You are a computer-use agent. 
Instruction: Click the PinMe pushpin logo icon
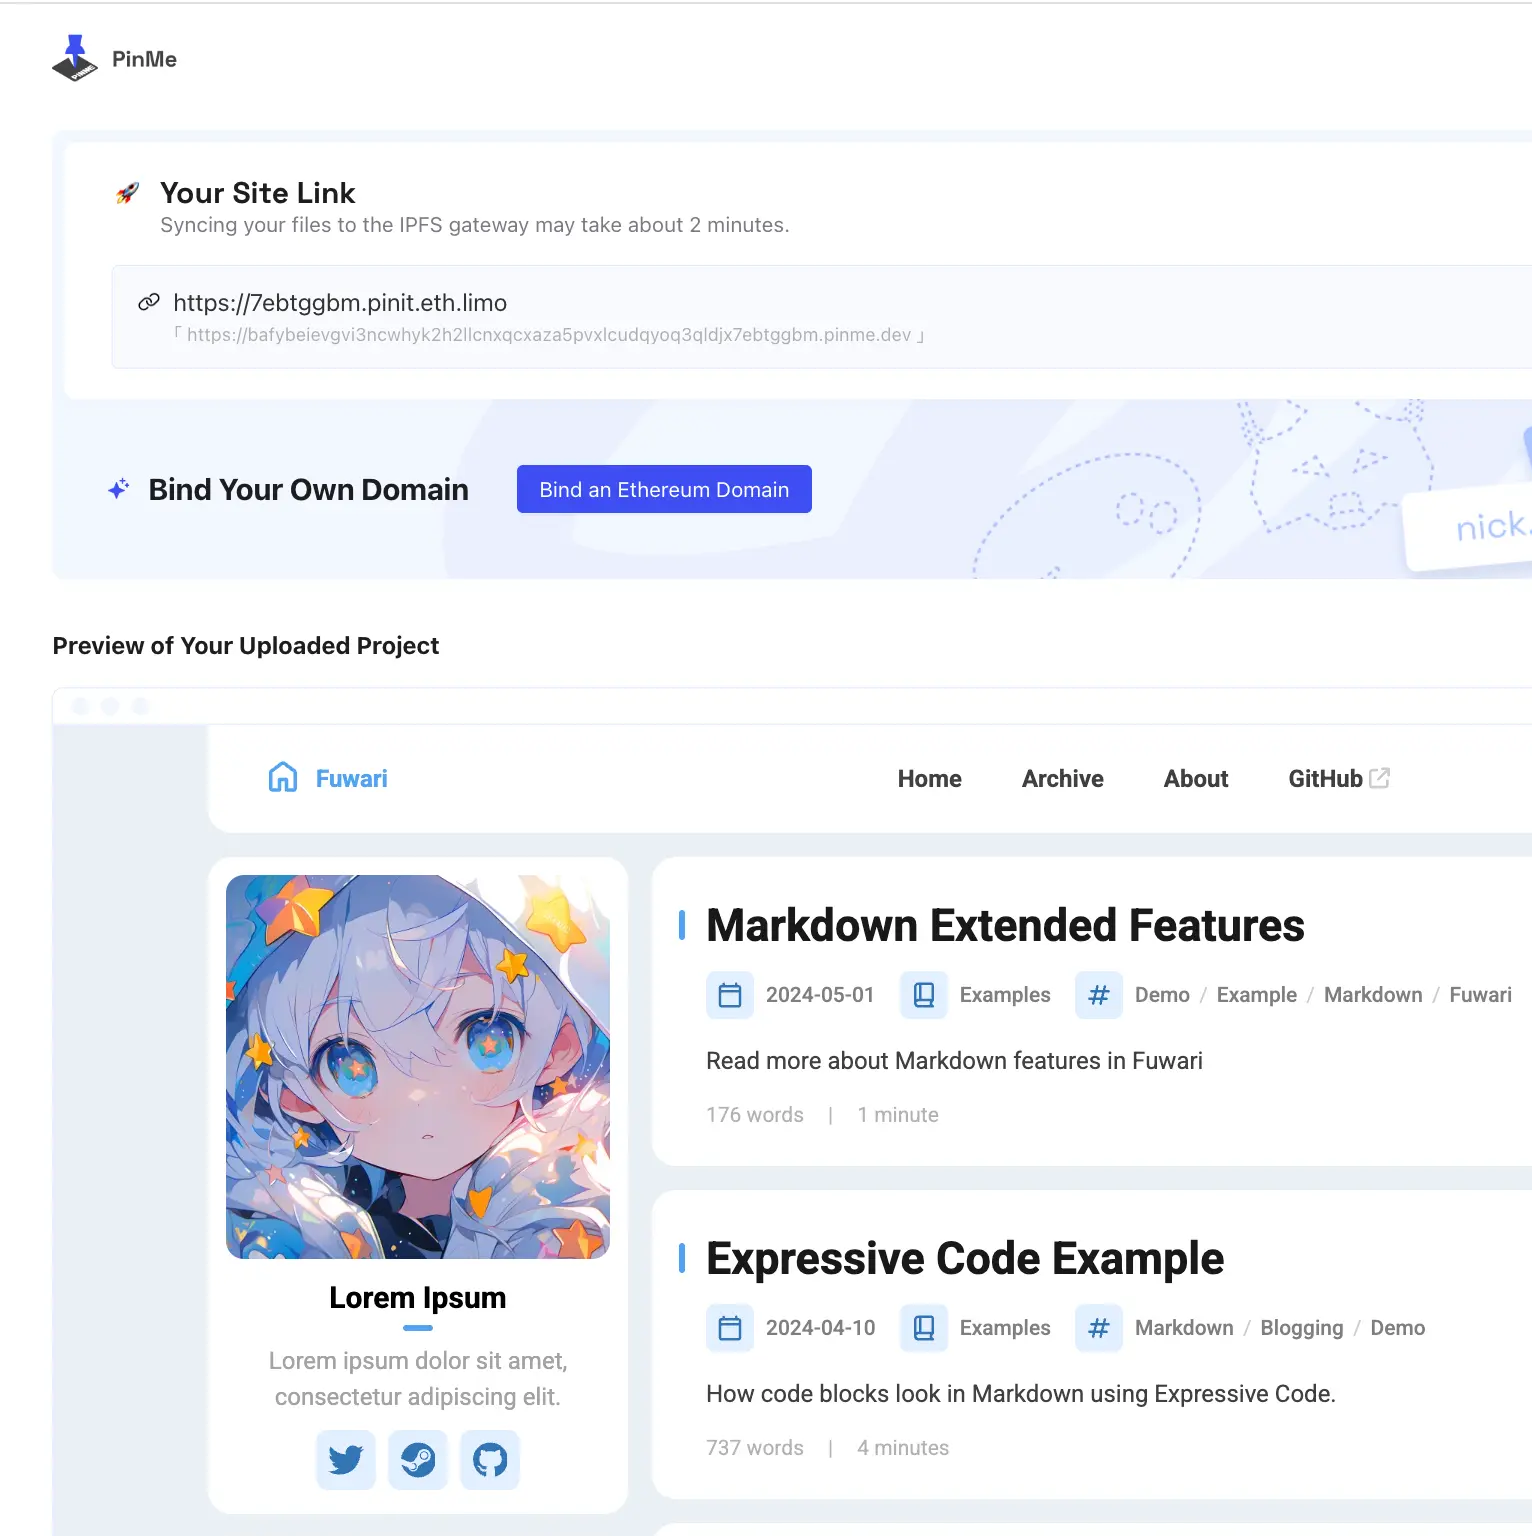pos(75,58)
